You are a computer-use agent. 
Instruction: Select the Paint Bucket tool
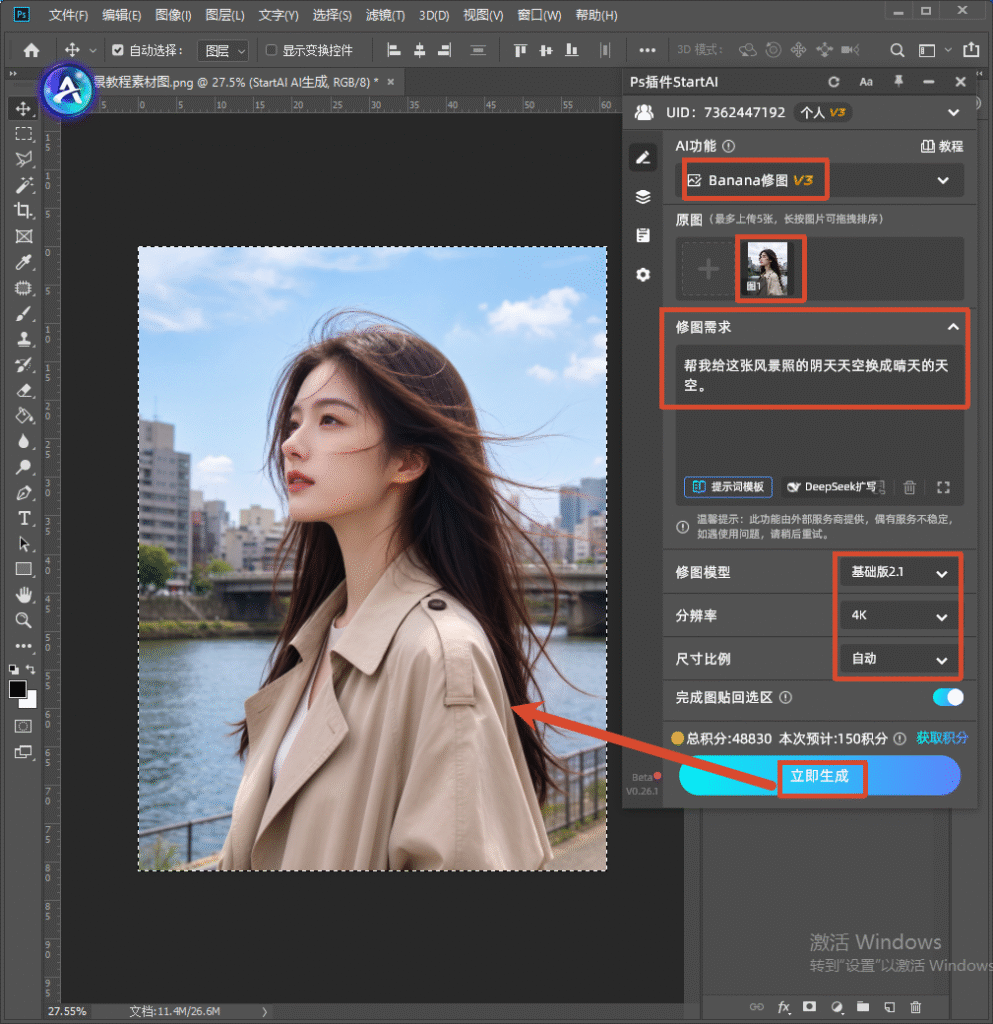coord(24,416)
